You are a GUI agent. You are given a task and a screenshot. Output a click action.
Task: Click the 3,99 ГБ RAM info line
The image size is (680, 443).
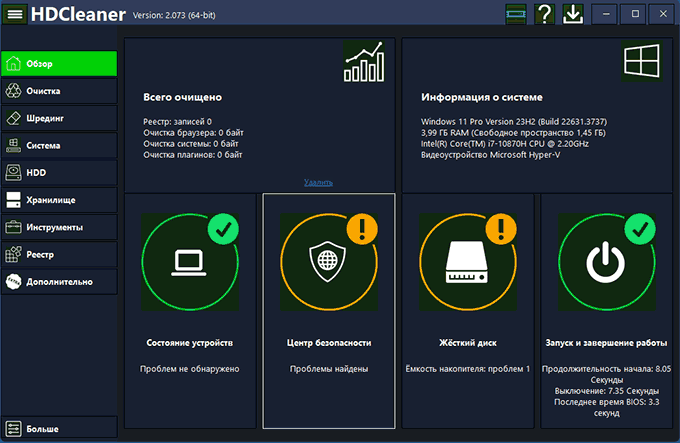(x=513, y=133)
